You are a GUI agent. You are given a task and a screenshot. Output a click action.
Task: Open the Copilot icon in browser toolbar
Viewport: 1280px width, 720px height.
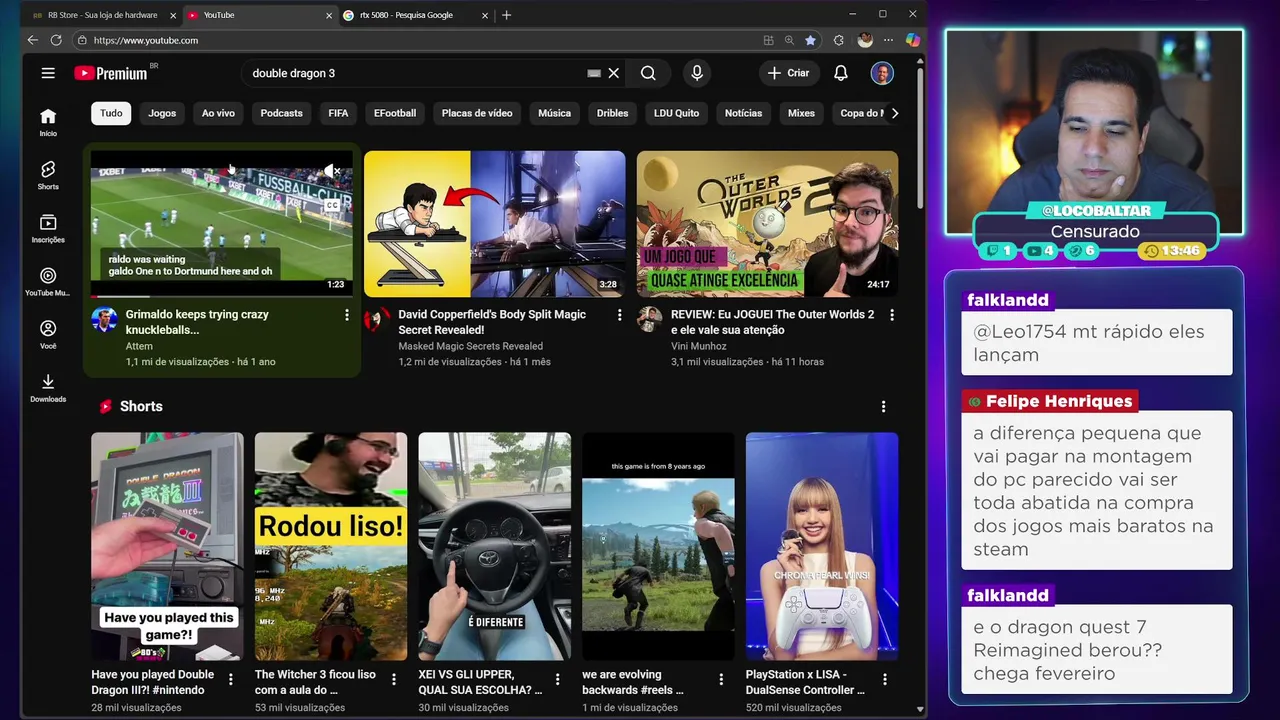pos(912,40)
